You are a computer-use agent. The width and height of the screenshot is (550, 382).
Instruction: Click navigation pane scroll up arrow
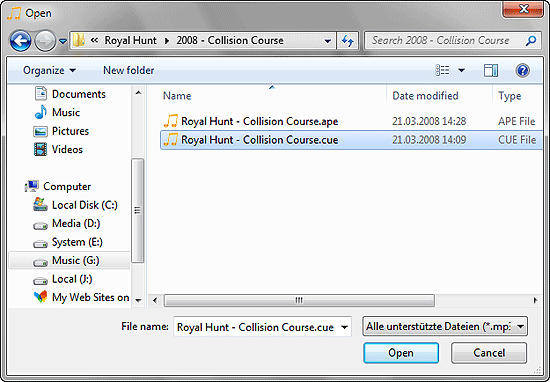pos(138,93)
